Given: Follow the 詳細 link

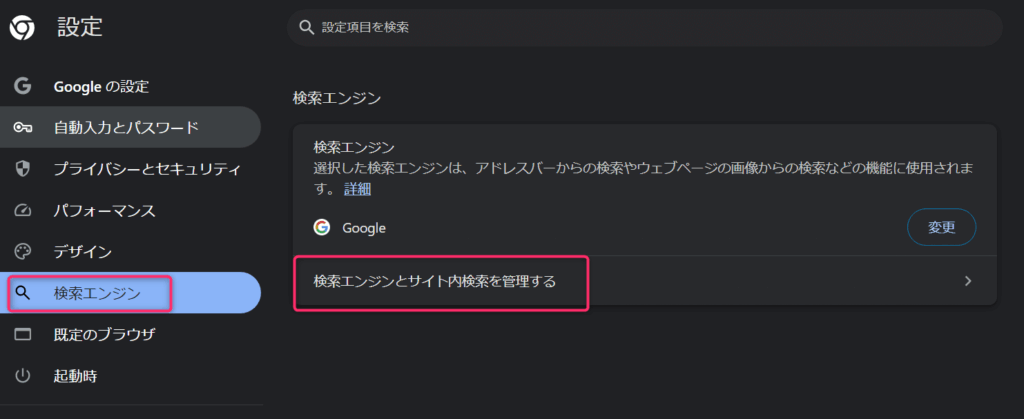Looking at the screenshot, I should coord(357,190).
